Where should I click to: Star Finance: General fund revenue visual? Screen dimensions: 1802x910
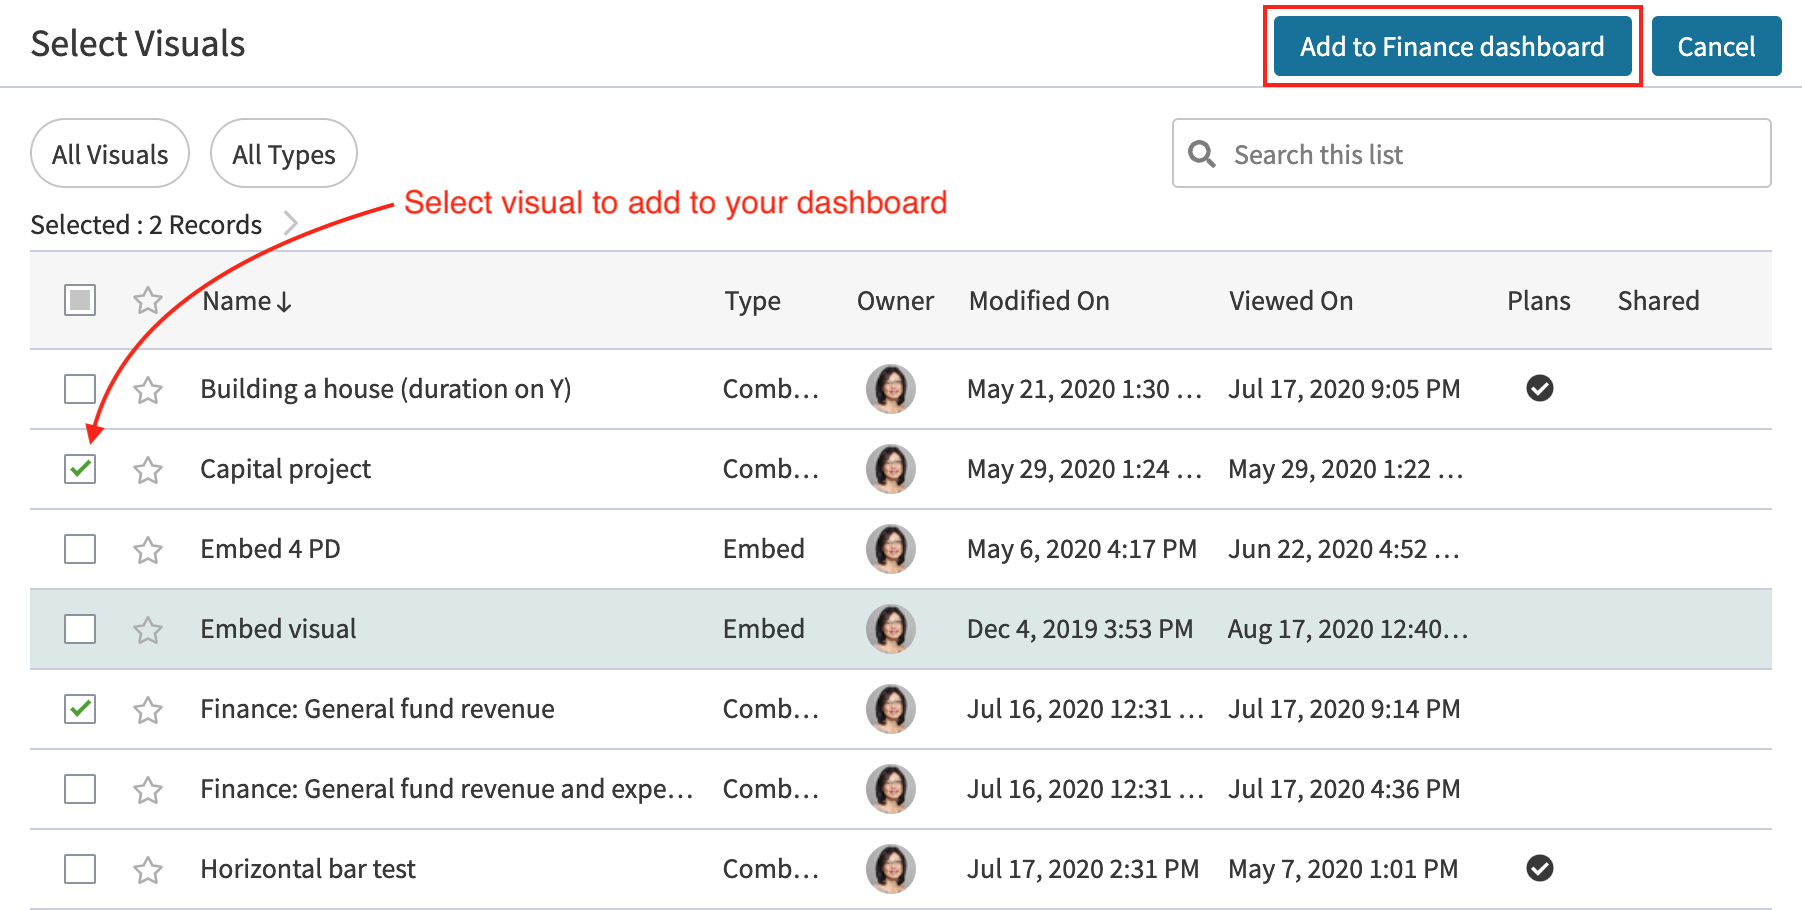coord(148,709)
